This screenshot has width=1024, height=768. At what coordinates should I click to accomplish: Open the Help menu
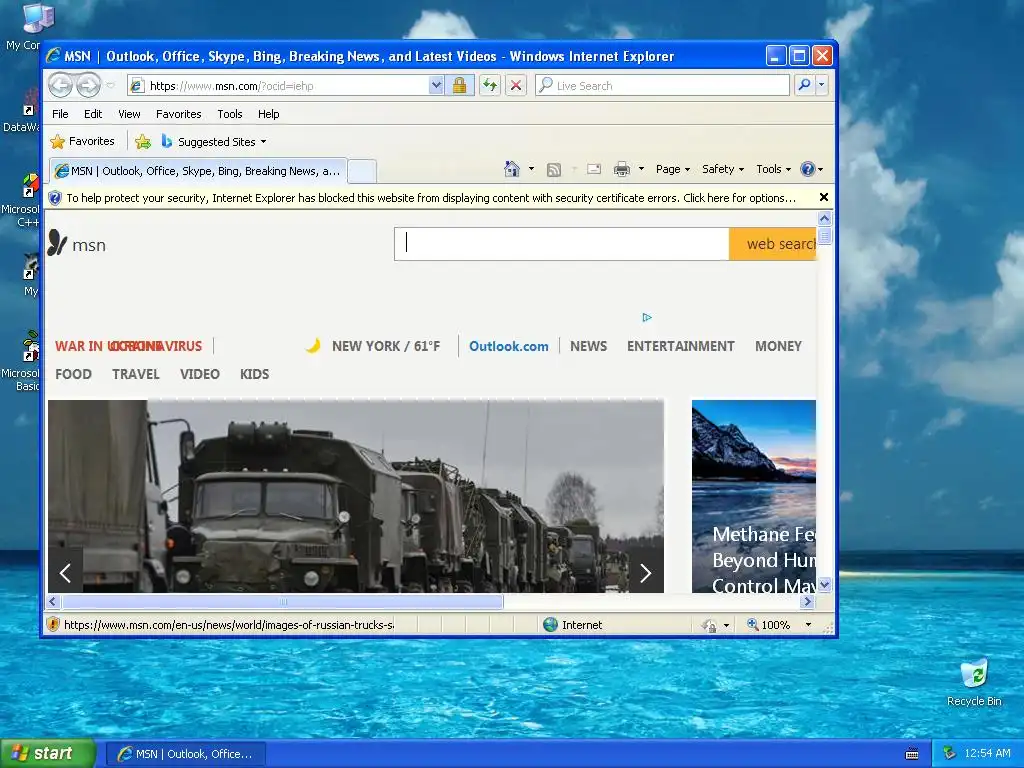tap(268, 114)
